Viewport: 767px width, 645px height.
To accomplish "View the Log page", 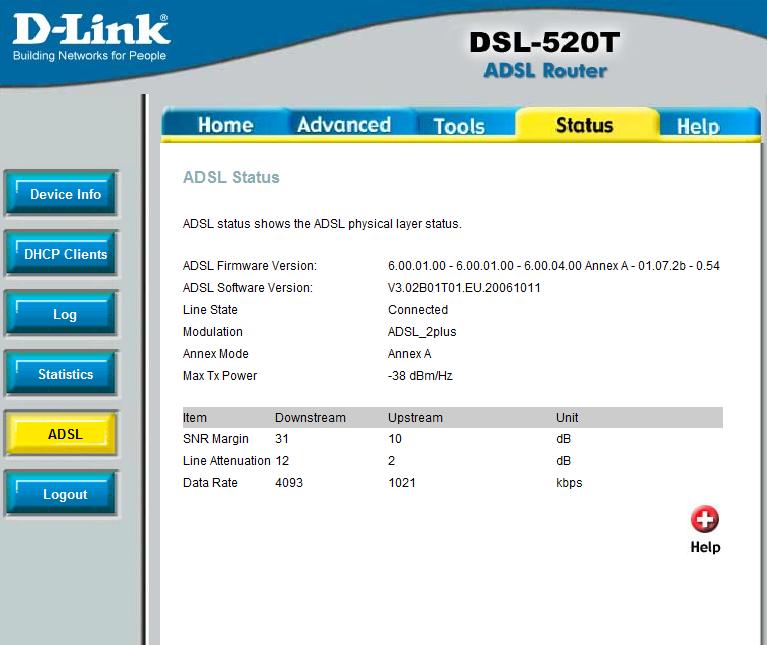I will tap(61, 314).
